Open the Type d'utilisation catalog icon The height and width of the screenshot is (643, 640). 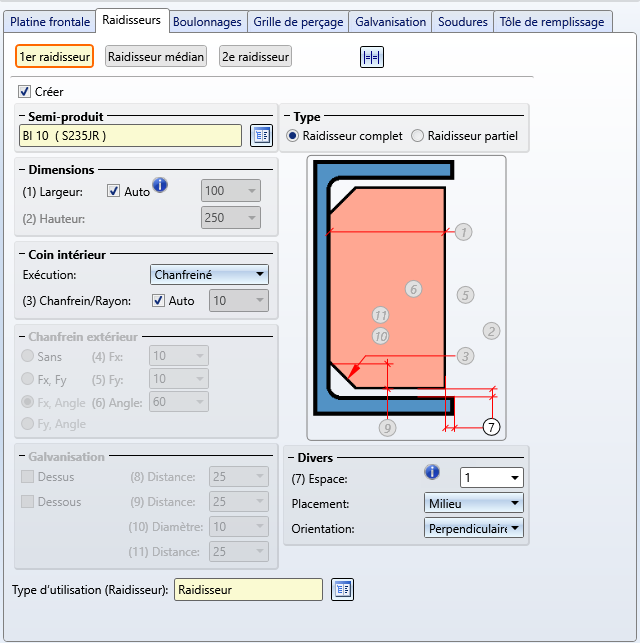pos(342,590)
